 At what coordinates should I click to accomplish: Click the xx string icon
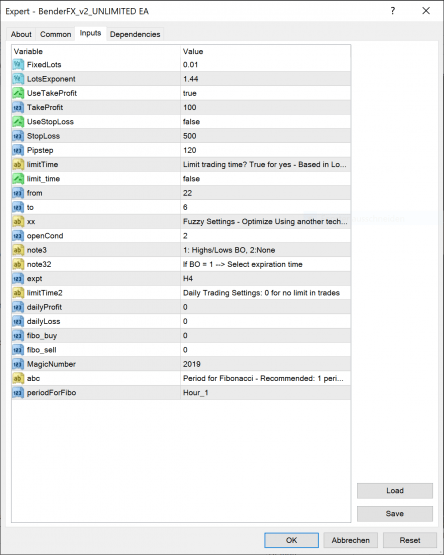pos(18,222)
